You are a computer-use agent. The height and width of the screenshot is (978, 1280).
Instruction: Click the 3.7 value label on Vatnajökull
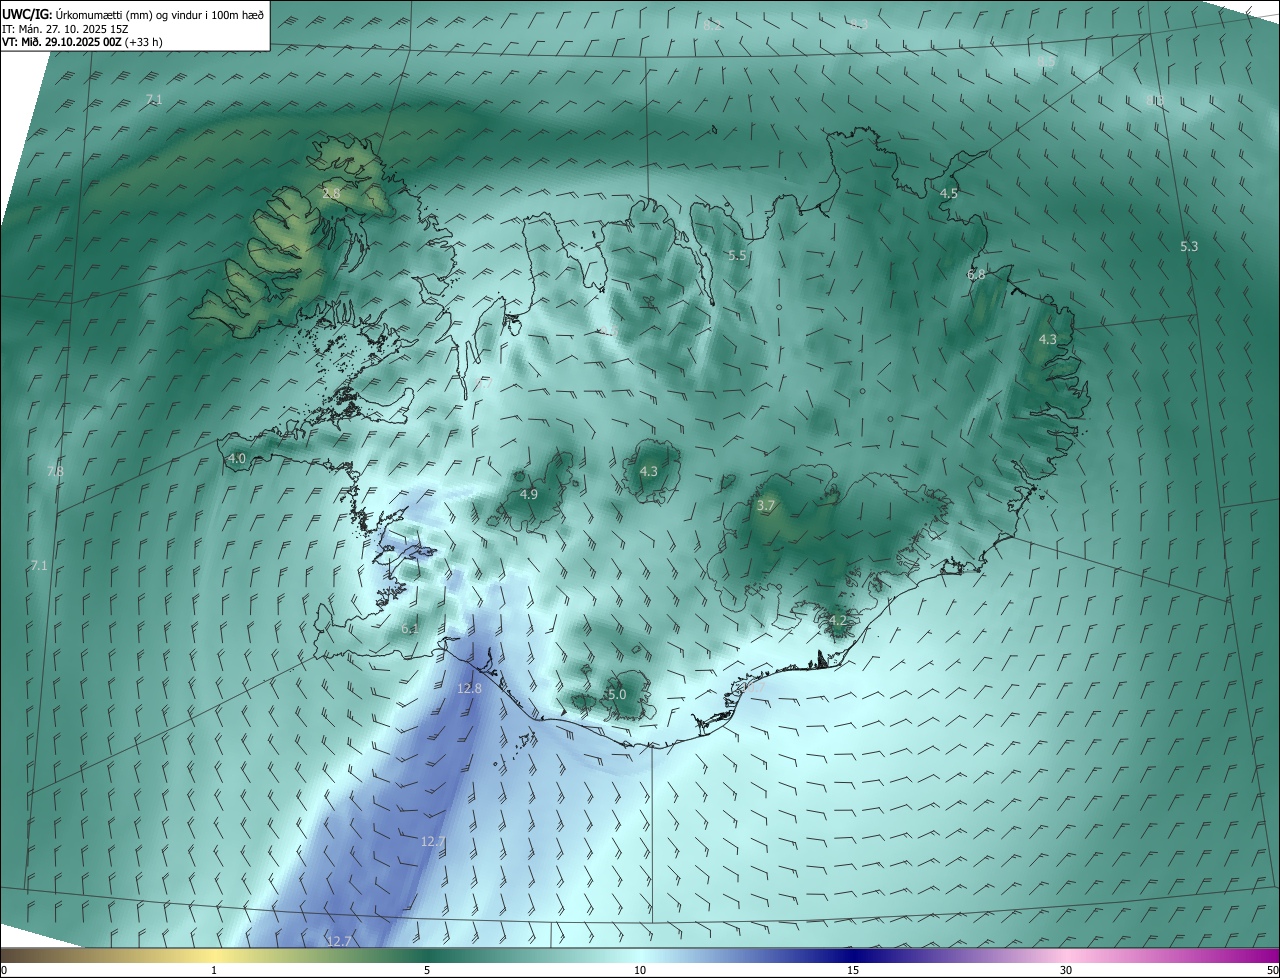tap(766, 506)
